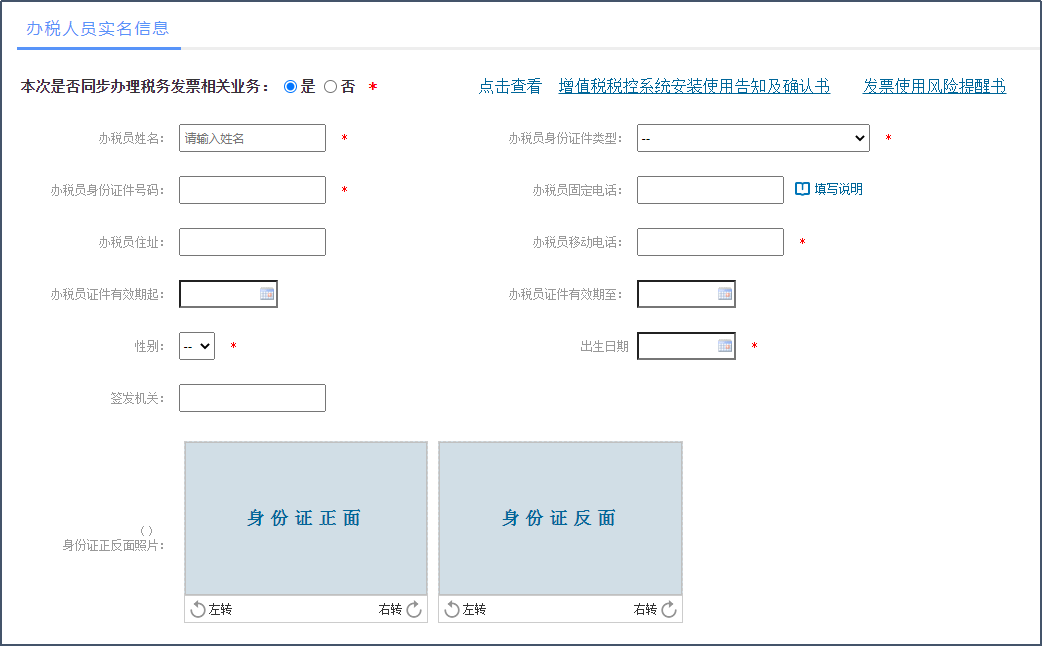1043x647 pixels.
Task: Open the 性别 dropdown
Action: [196, 345]
